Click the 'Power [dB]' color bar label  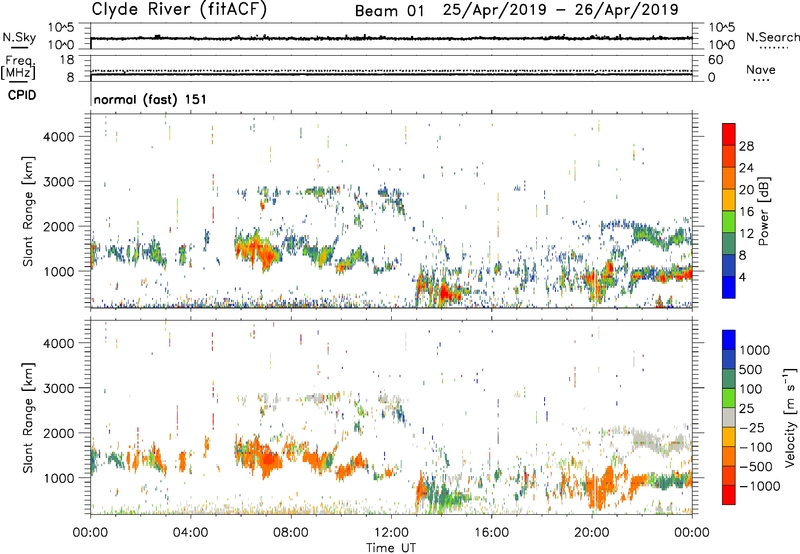click(764, 211)
